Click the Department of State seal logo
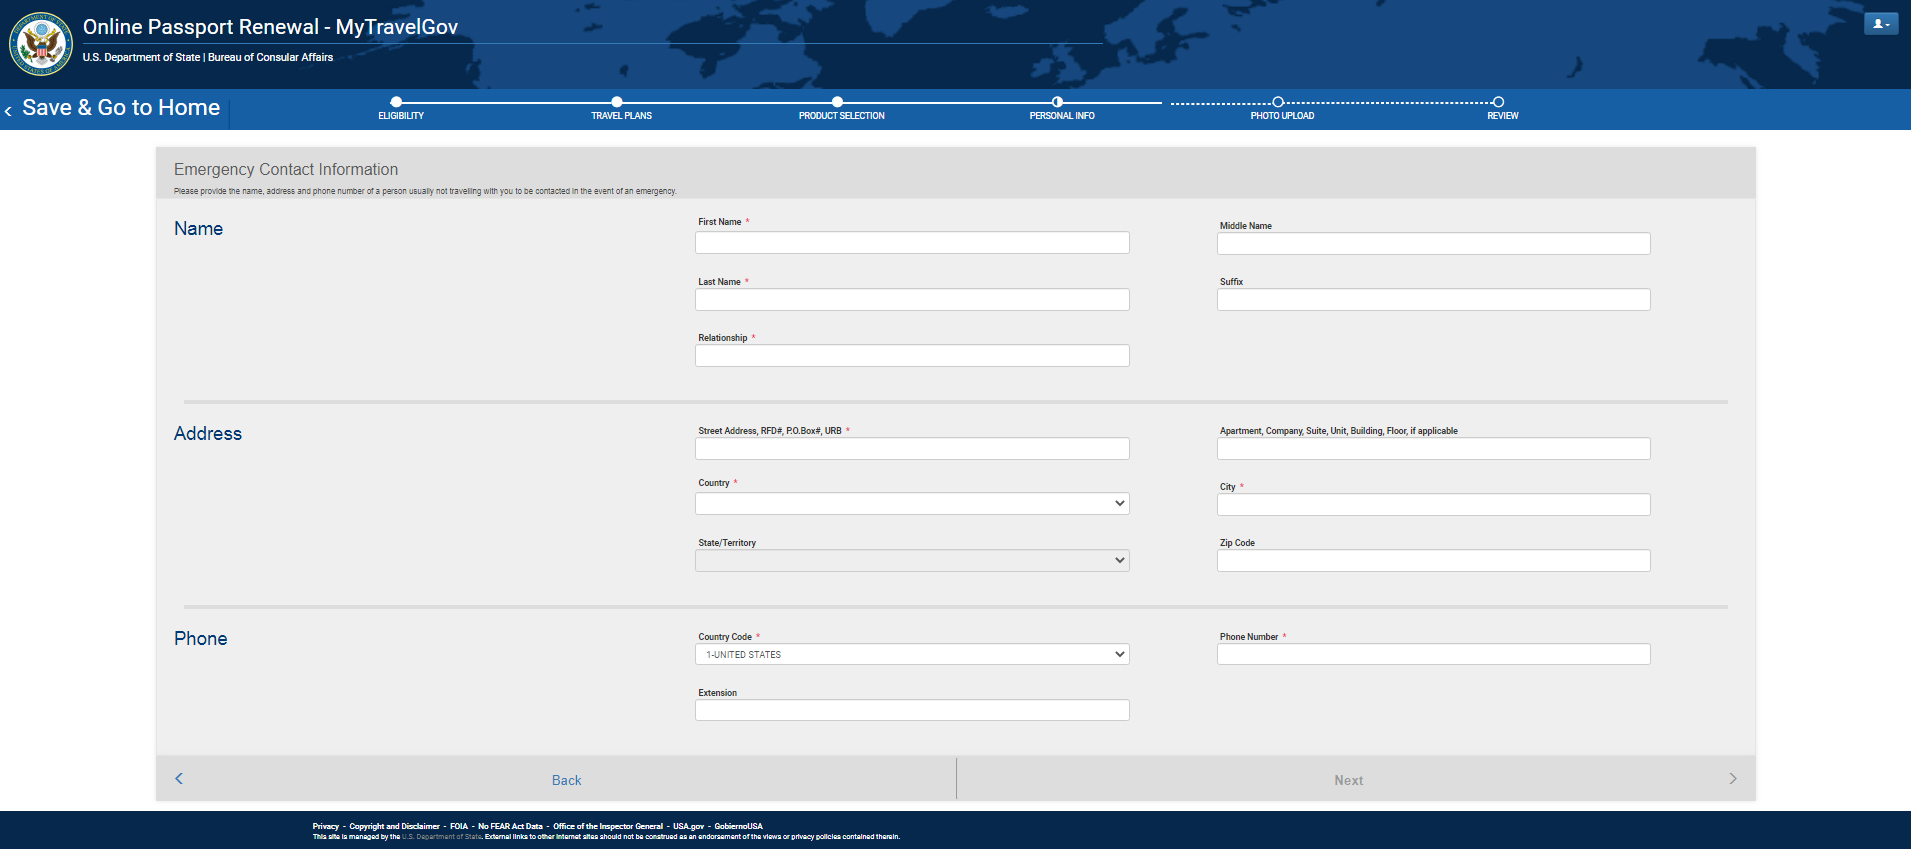This screenshot has height=849, width=1911. point(40,44)
